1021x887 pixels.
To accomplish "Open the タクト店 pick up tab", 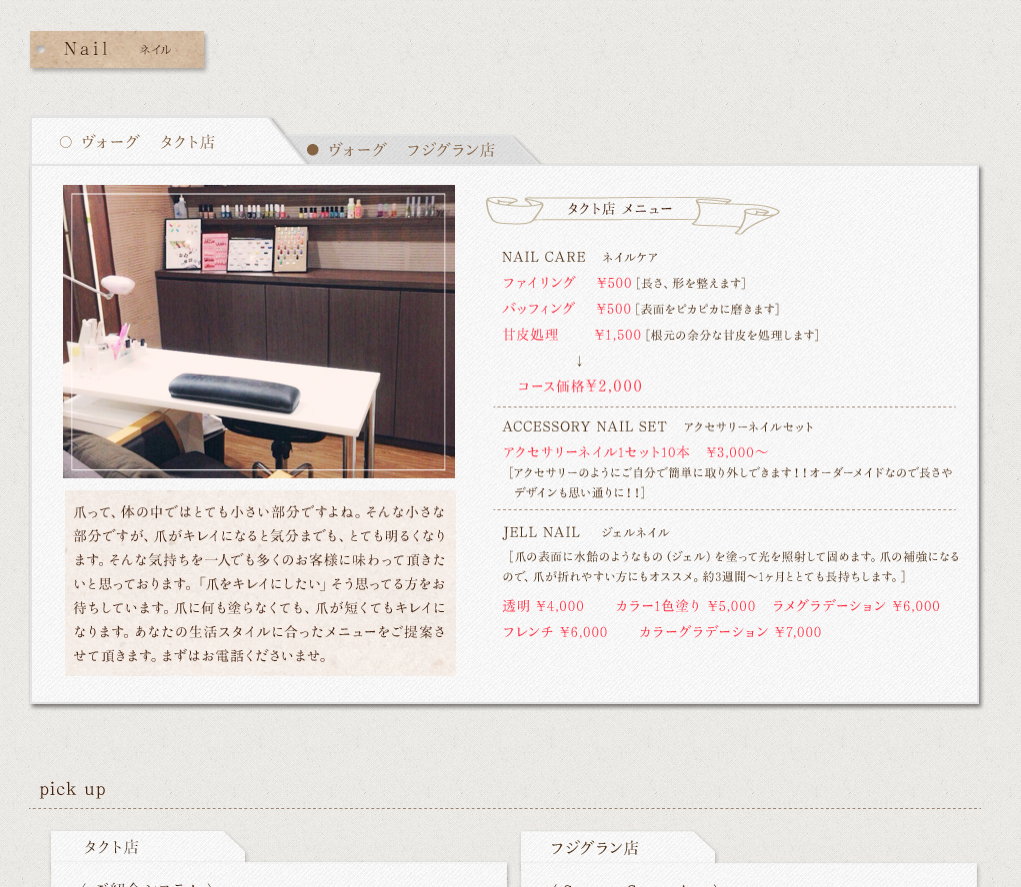I will coord(147,847).
